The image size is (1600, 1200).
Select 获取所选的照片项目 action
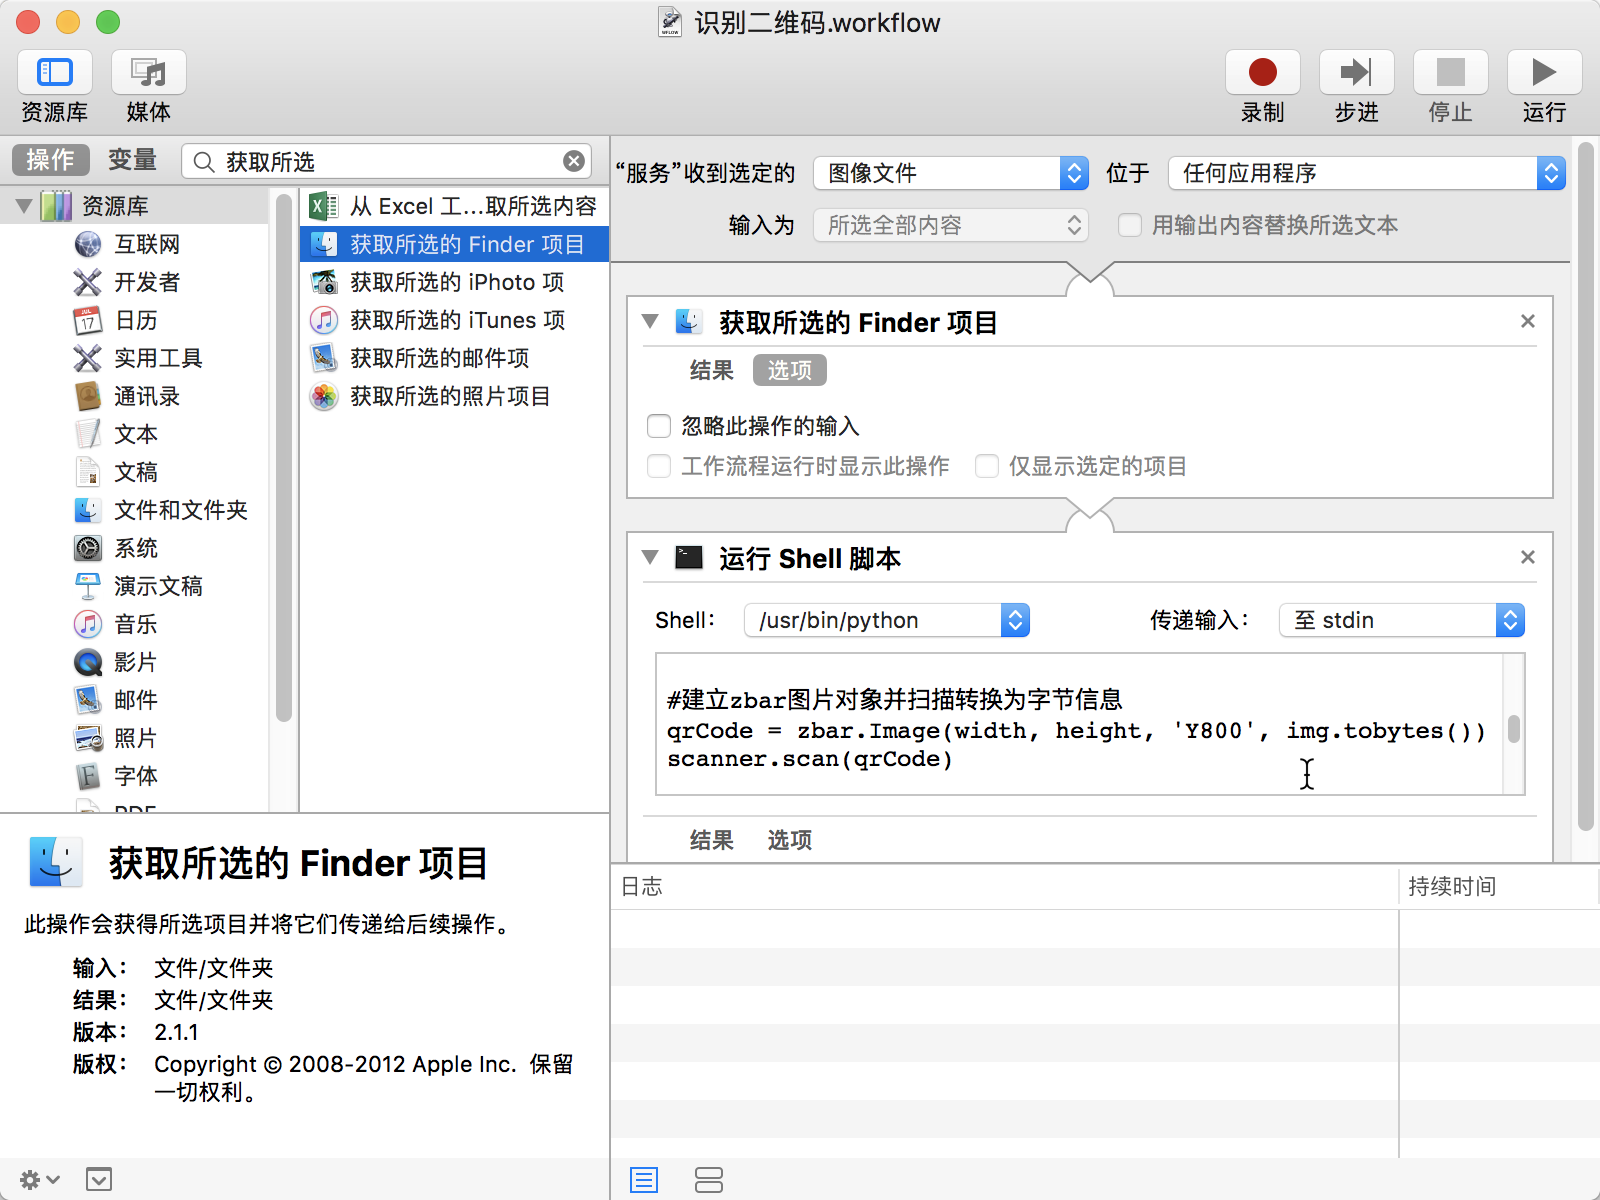tap(455, 396)
